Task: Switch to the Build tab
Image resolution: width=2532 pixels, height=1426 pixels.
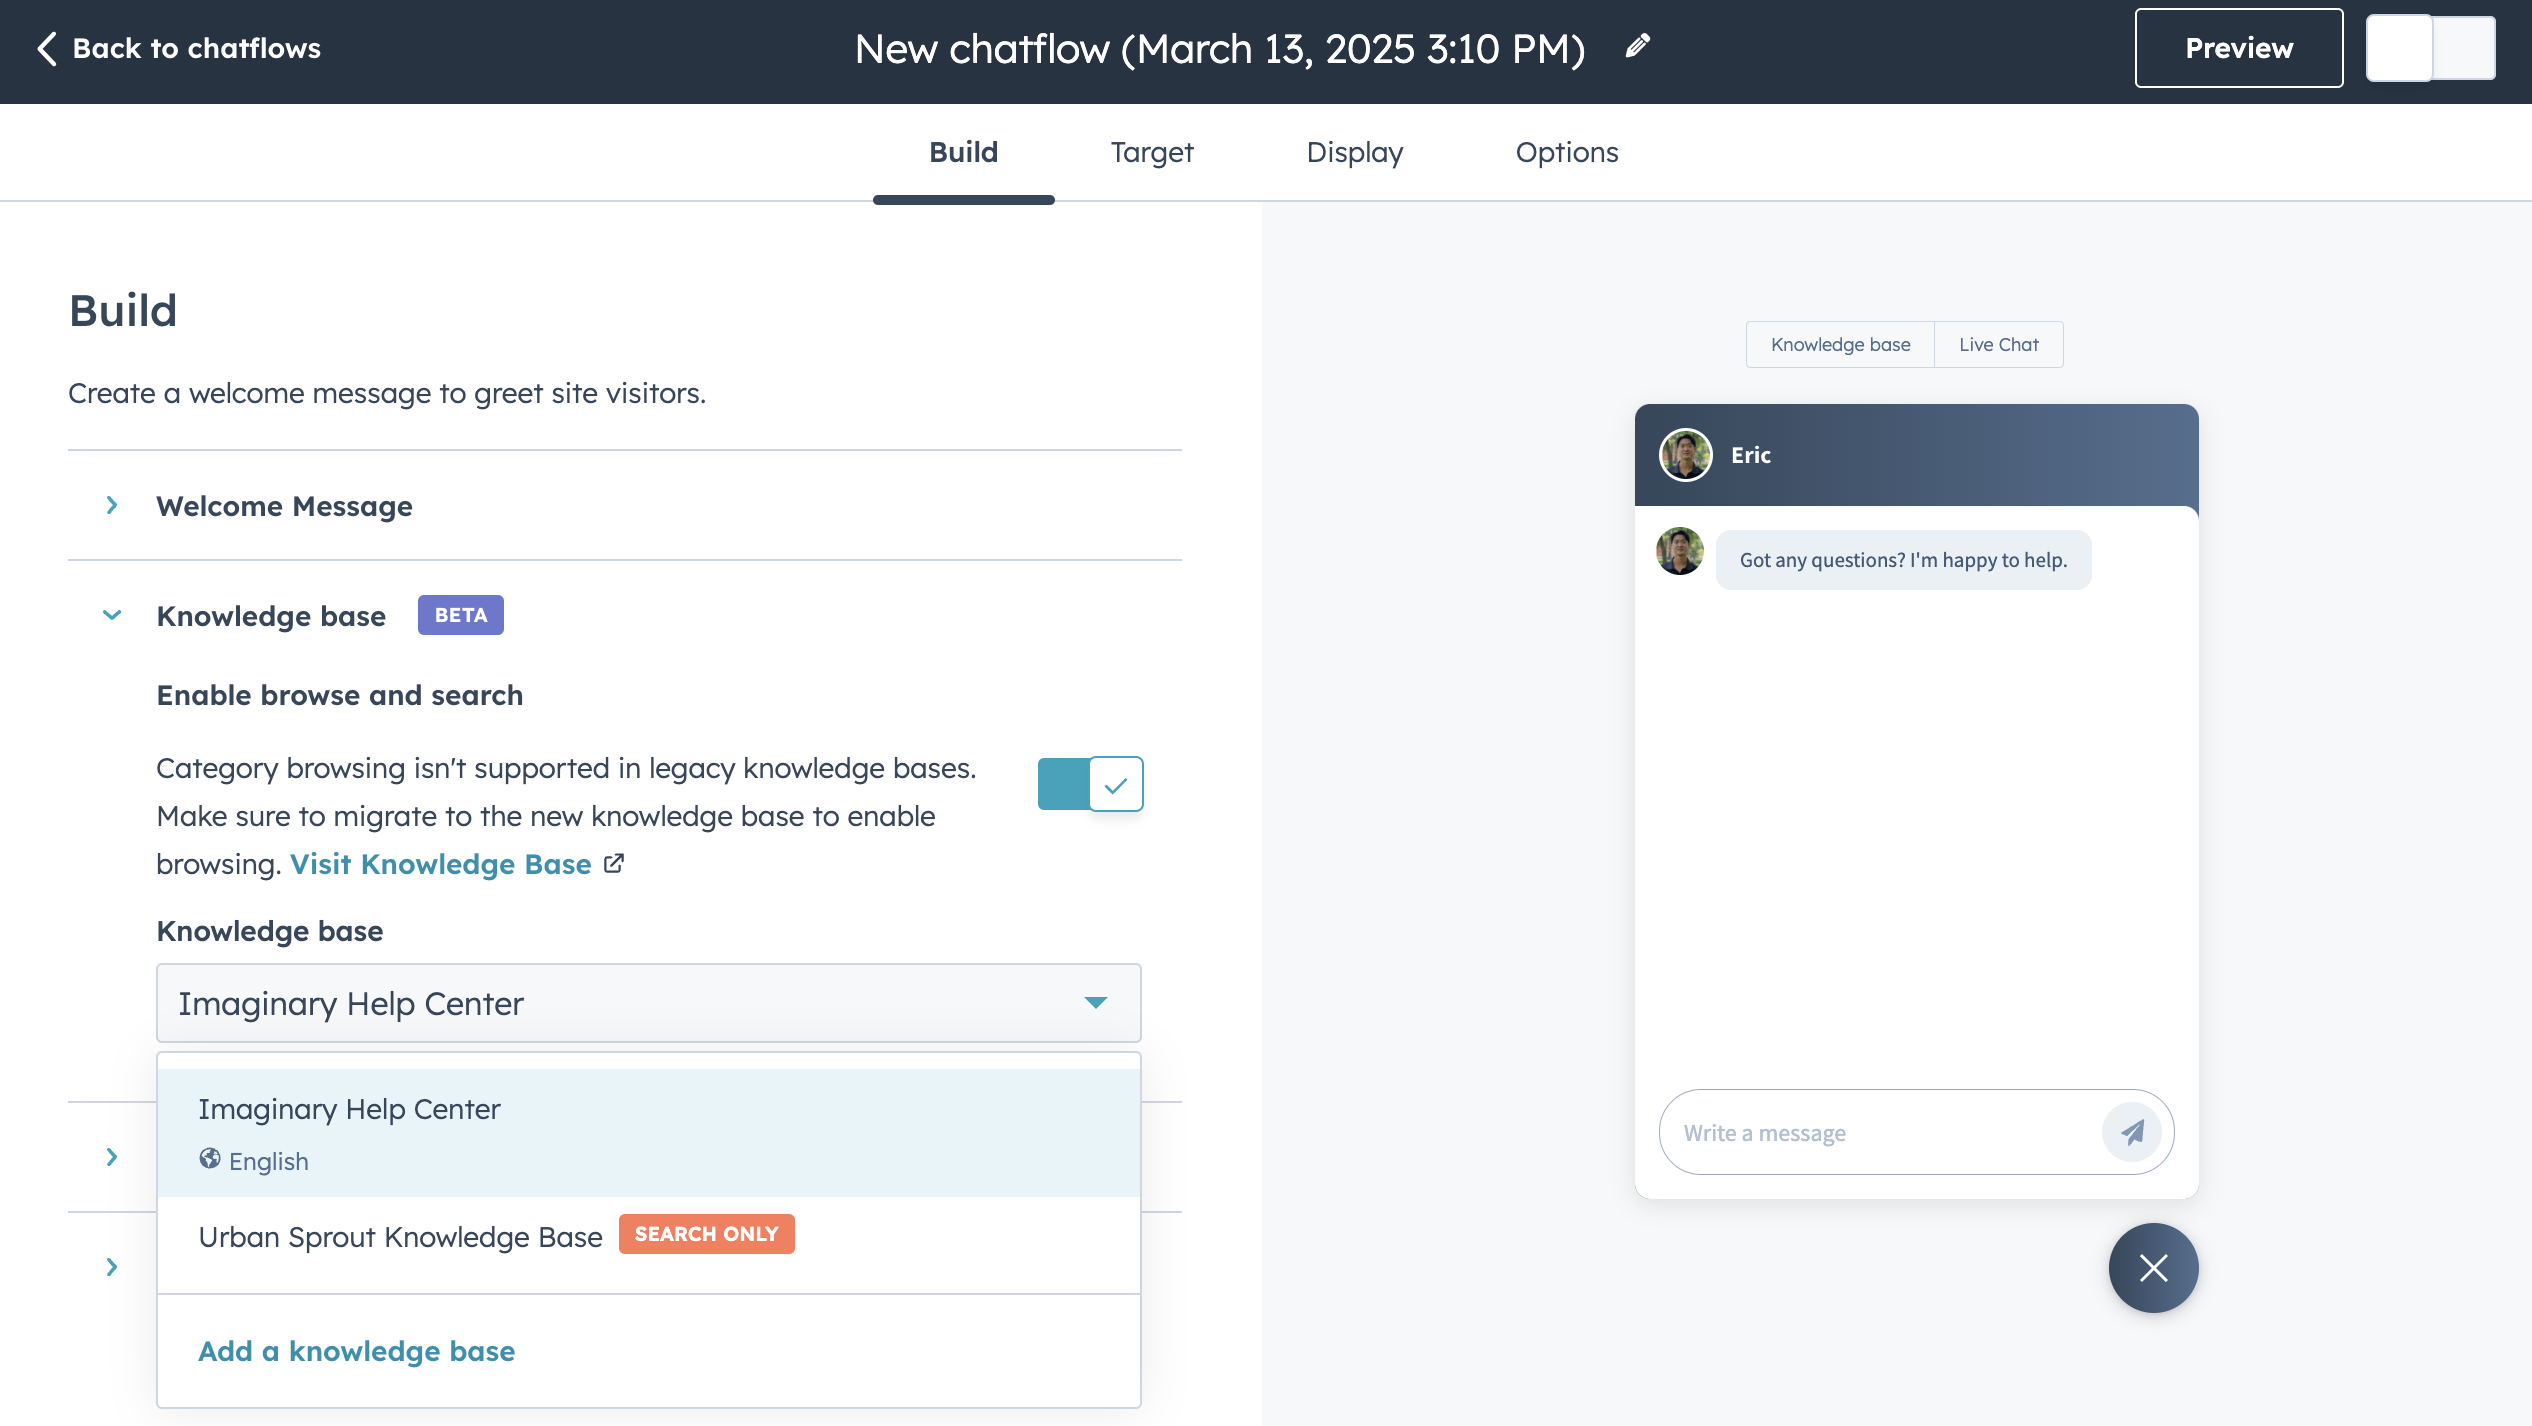Action: [x=963, y=152]
